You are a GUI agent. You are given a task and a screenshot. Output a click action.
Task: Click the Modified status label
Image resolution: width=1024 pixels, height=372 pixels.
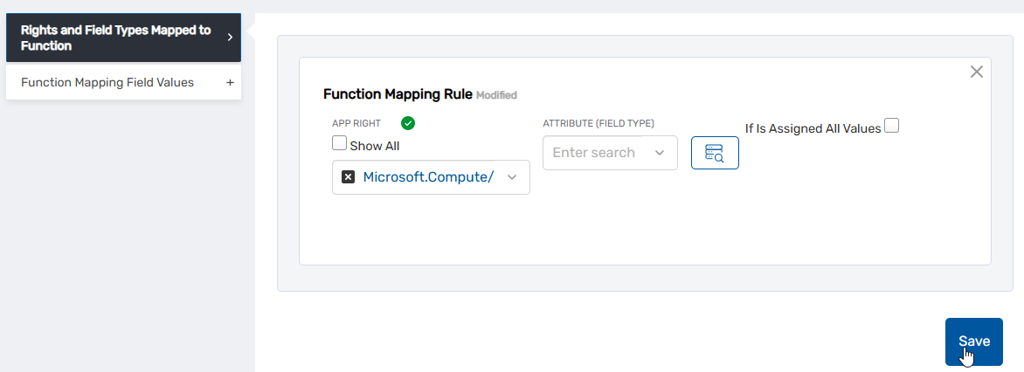[x=496, y=95]
